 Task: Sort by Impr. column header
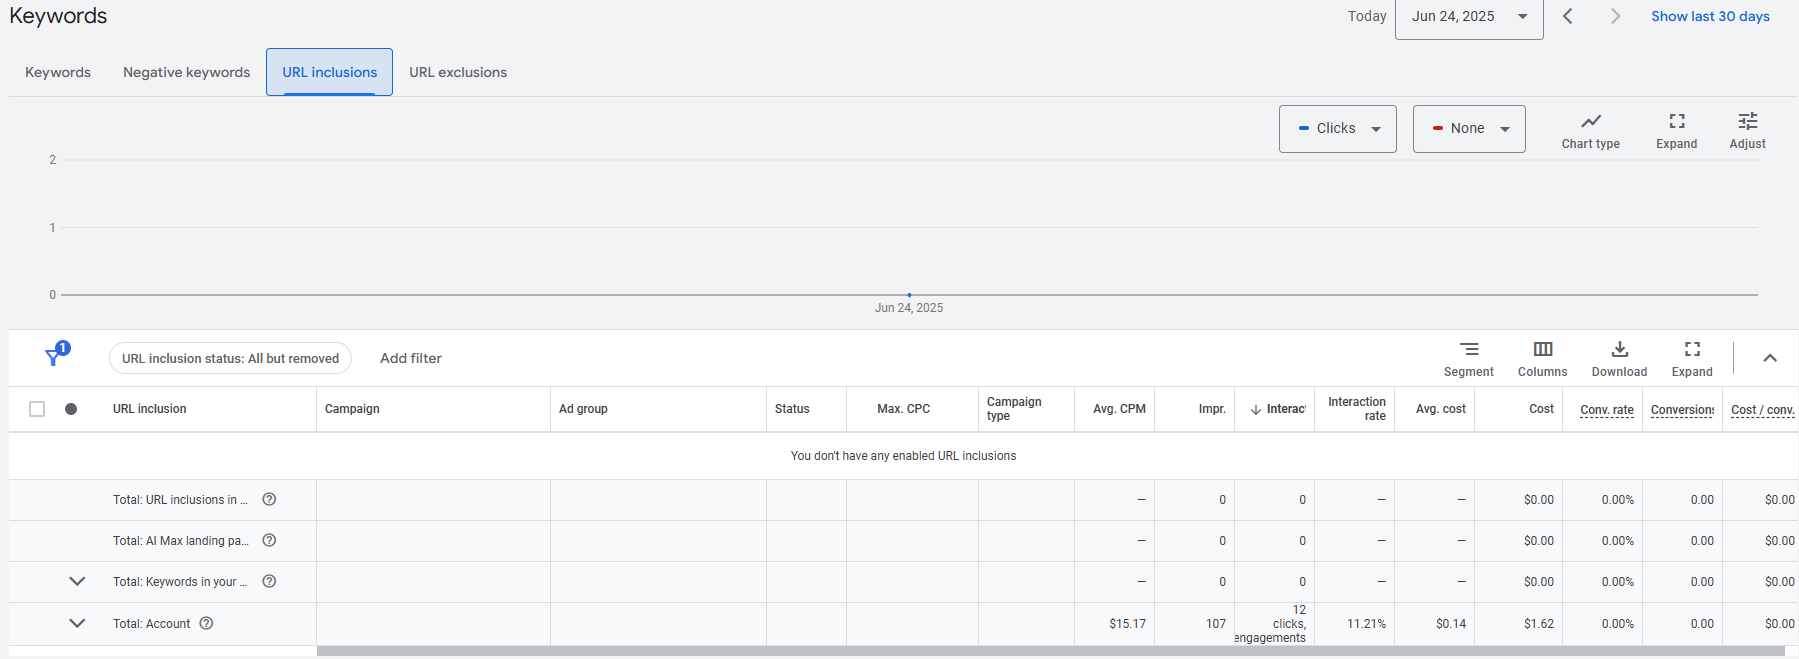point(1212,409)
